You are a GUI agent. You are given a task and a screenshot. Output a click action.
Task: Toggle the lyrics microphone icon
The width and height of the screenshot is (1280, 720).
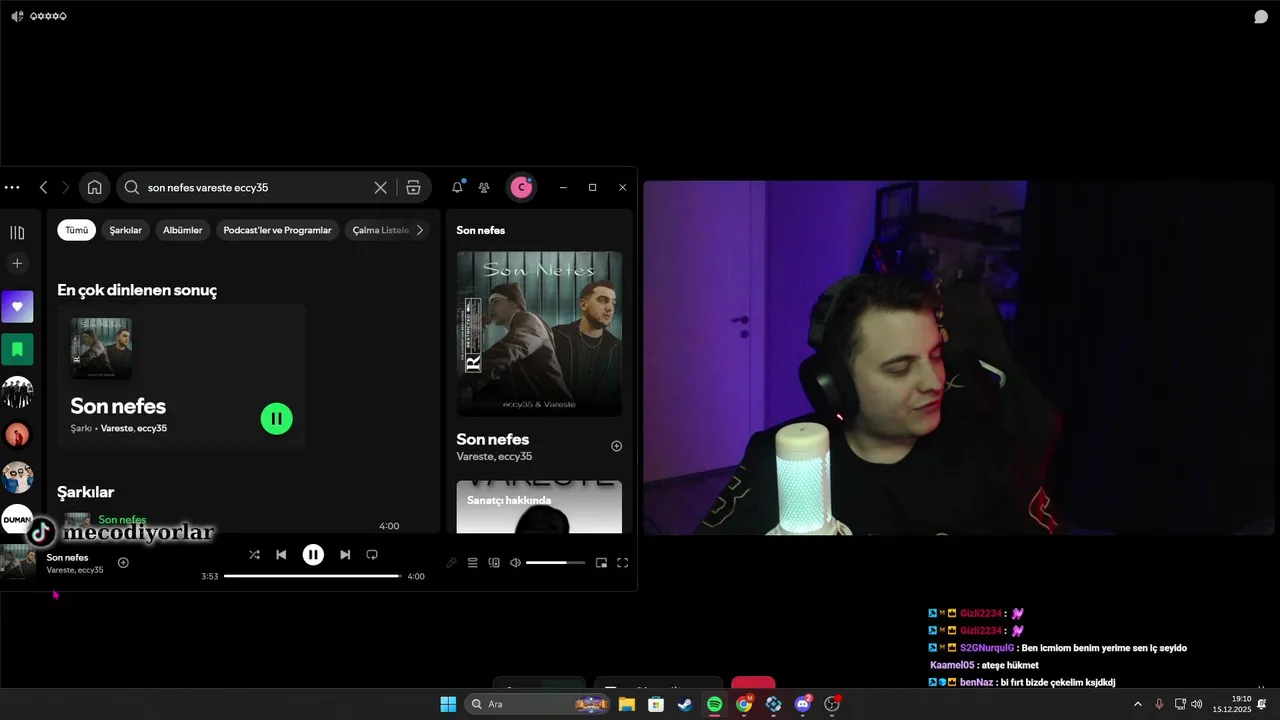[x=451, y=563]
